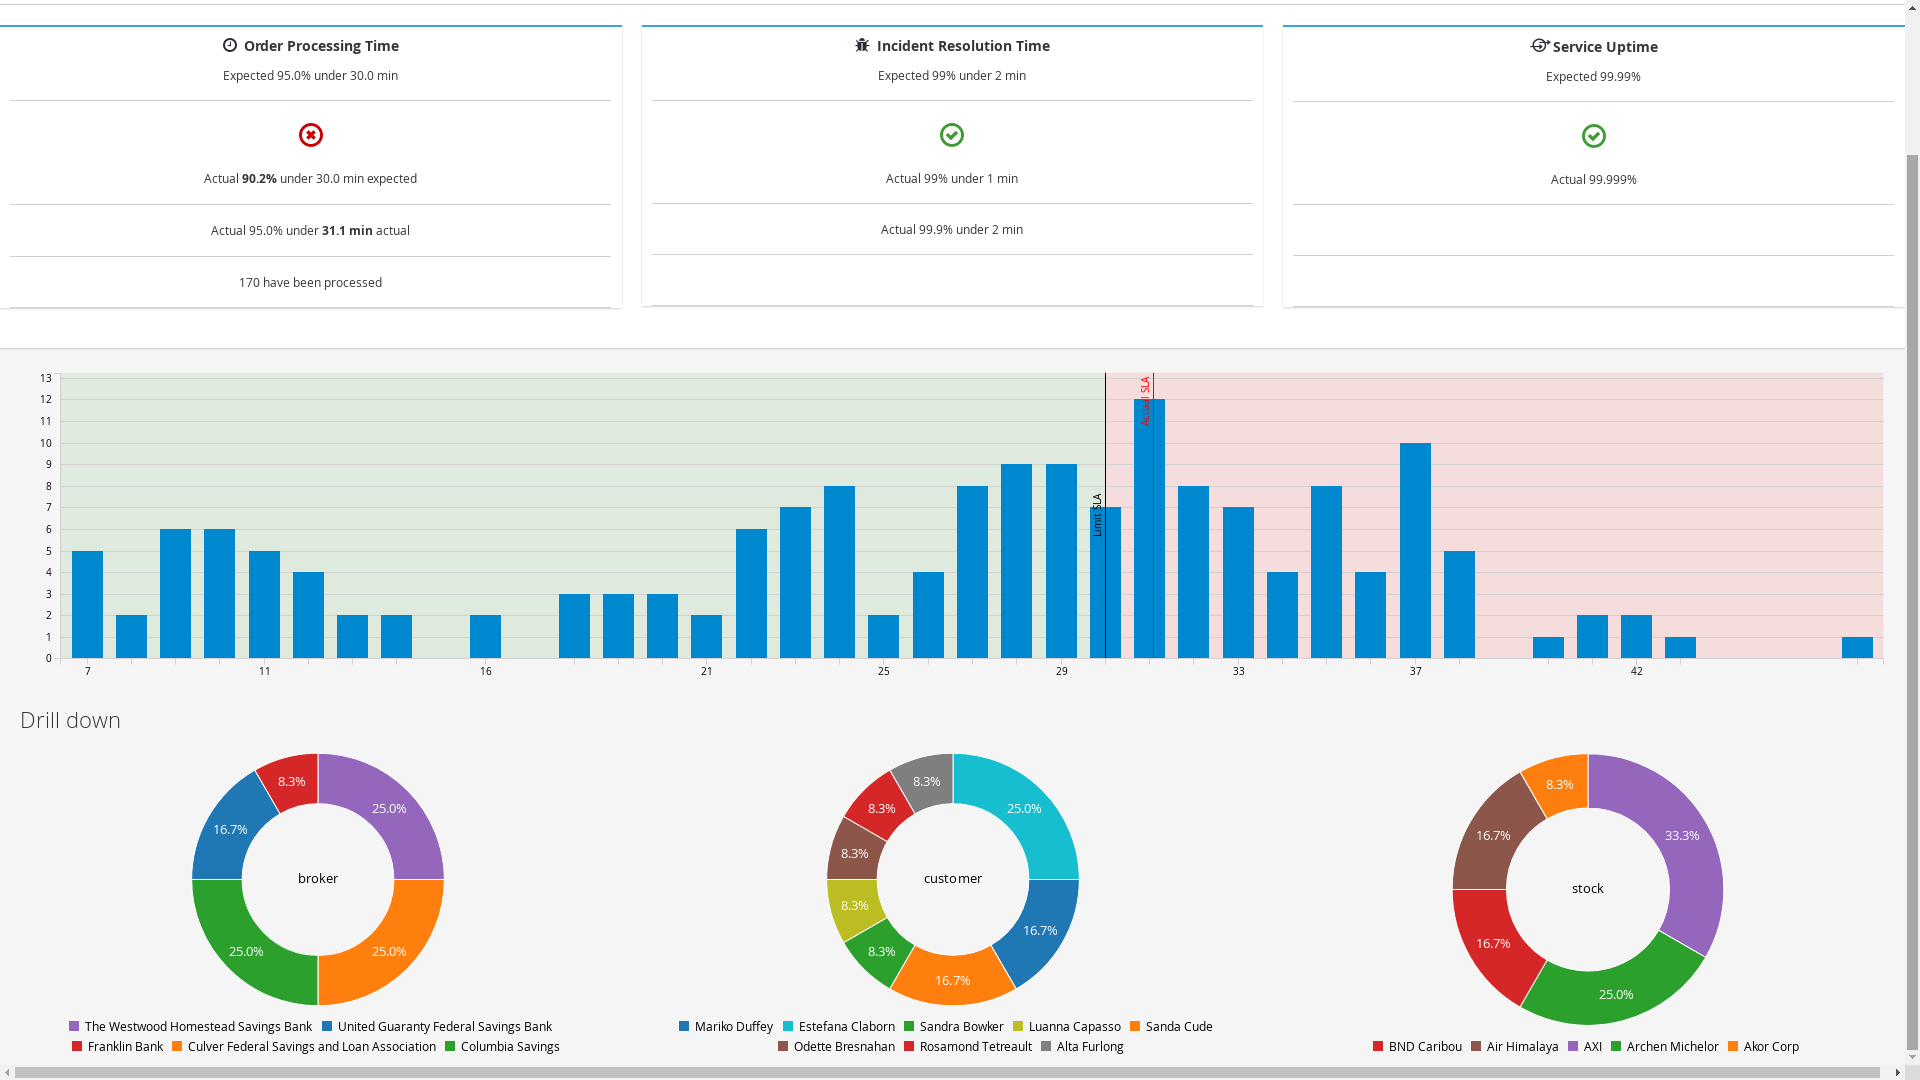Click the red failed status icon
This screenshot has width=1920, height=1080.
point(311,135)
